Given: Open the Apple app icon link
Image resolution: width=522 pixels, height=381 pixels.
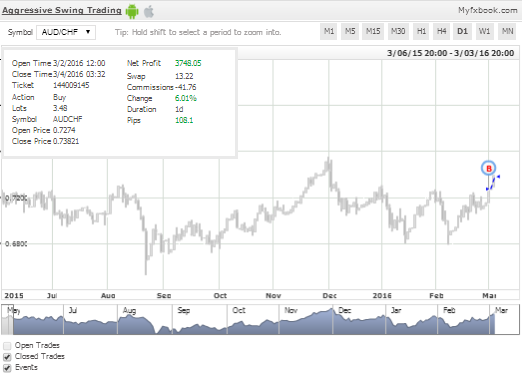Looking at the screenshot, I should click(149, 11).
